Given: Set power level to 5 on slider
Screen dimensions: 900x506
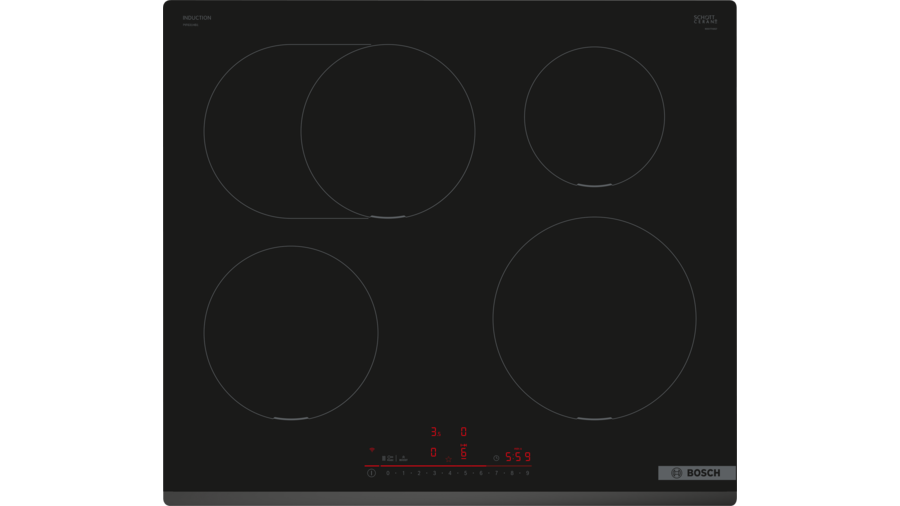Looking at the screenshot, I should (465, 473).
